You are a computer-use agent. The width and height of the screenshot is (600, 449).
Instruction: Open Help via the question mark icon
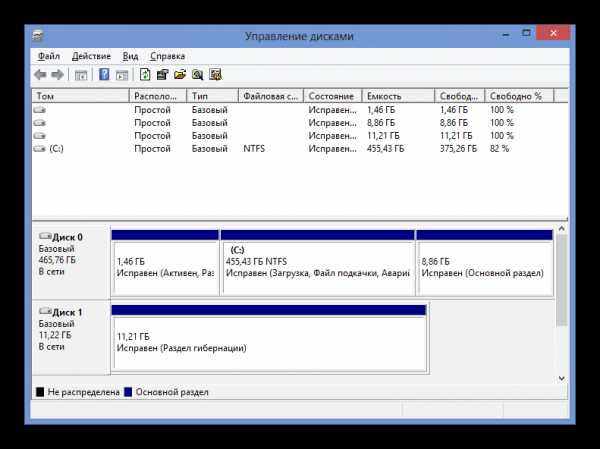pyautogui.click(x=104, y=74)
